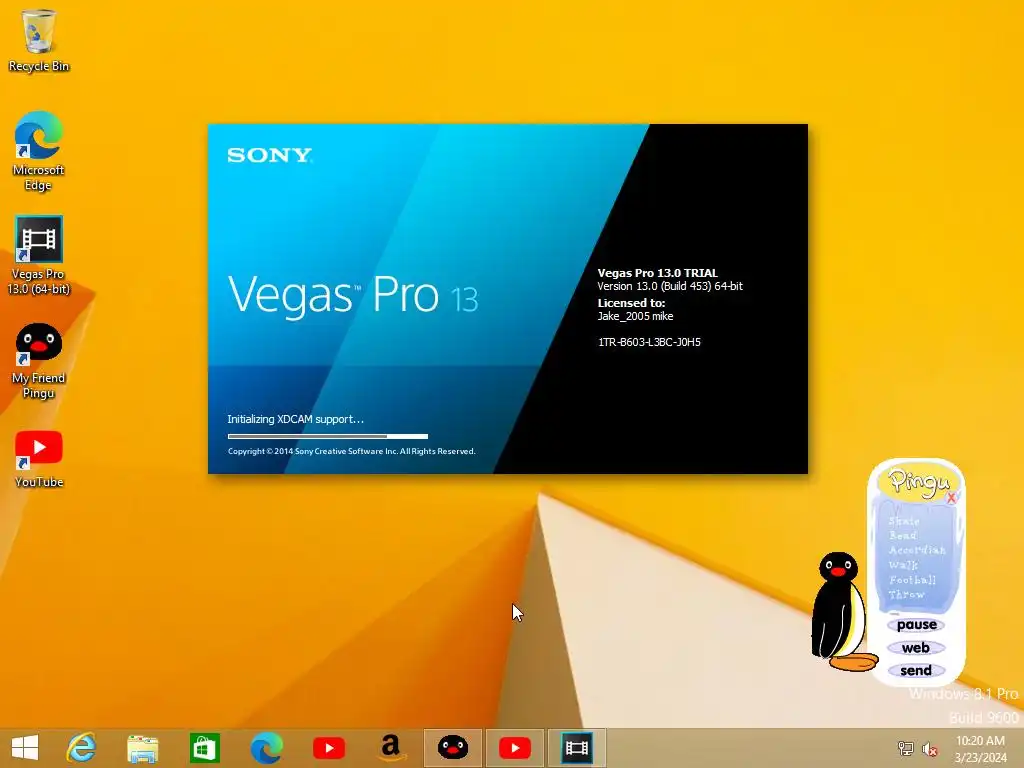This screenshot has width=1024, height=768.
Task: Click the Pingu logo title on widget
Action: tap(918, 482)
